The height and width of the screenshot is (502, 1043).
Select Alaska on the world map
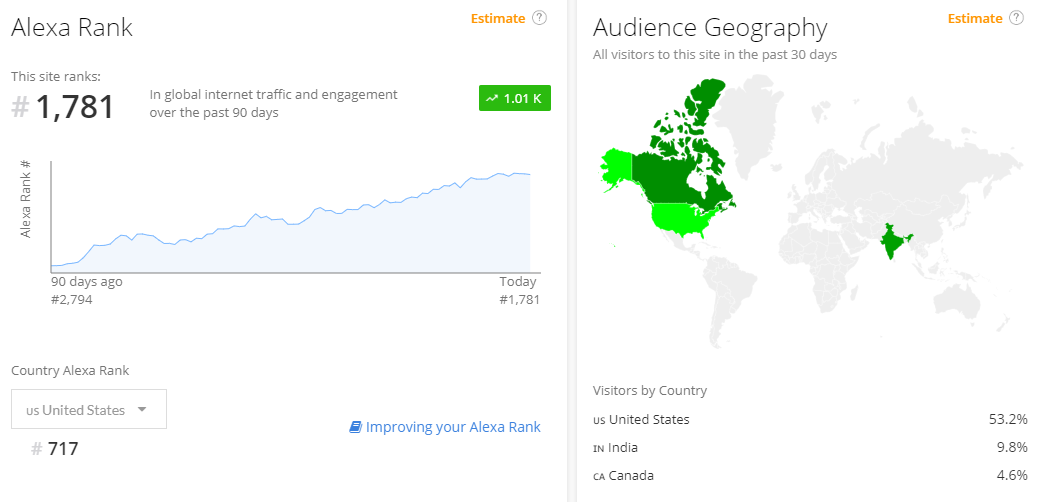point(616,169)
